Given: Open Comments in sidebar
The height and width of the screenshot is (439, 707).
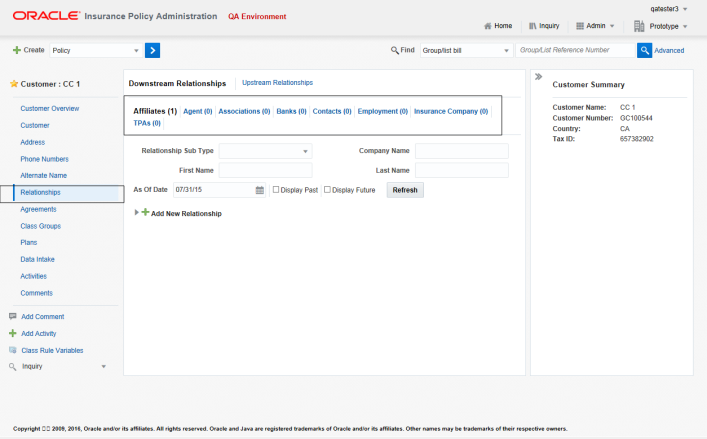Looking at the screenshot, I should (37, 293).
